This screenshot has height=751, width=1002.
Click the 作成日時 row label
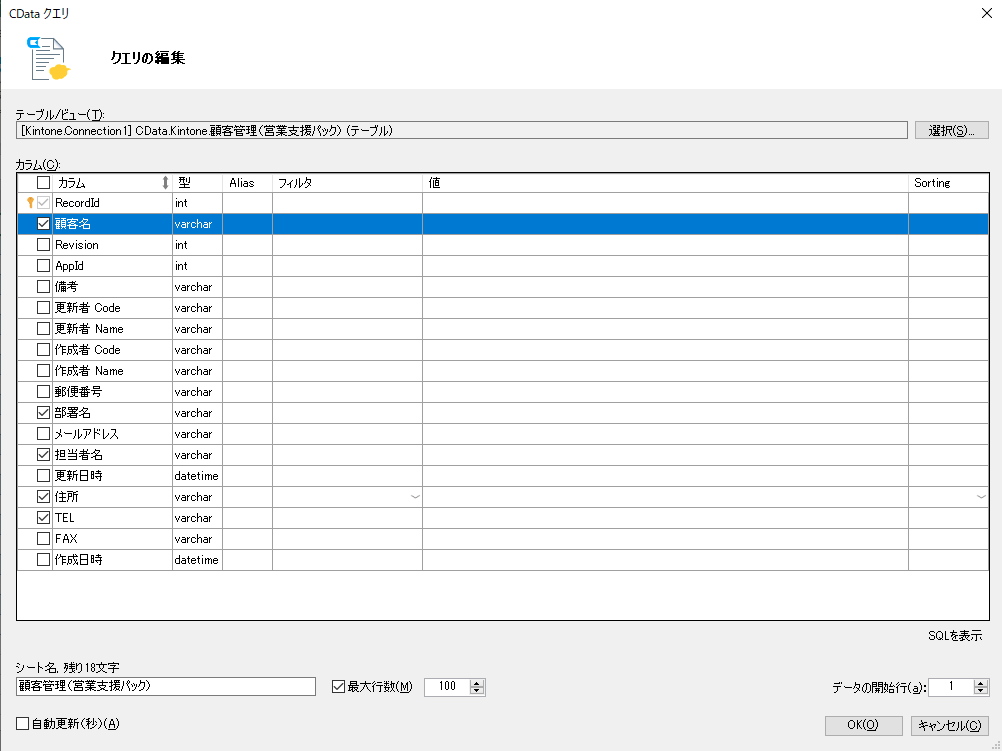tap(78, 560)
